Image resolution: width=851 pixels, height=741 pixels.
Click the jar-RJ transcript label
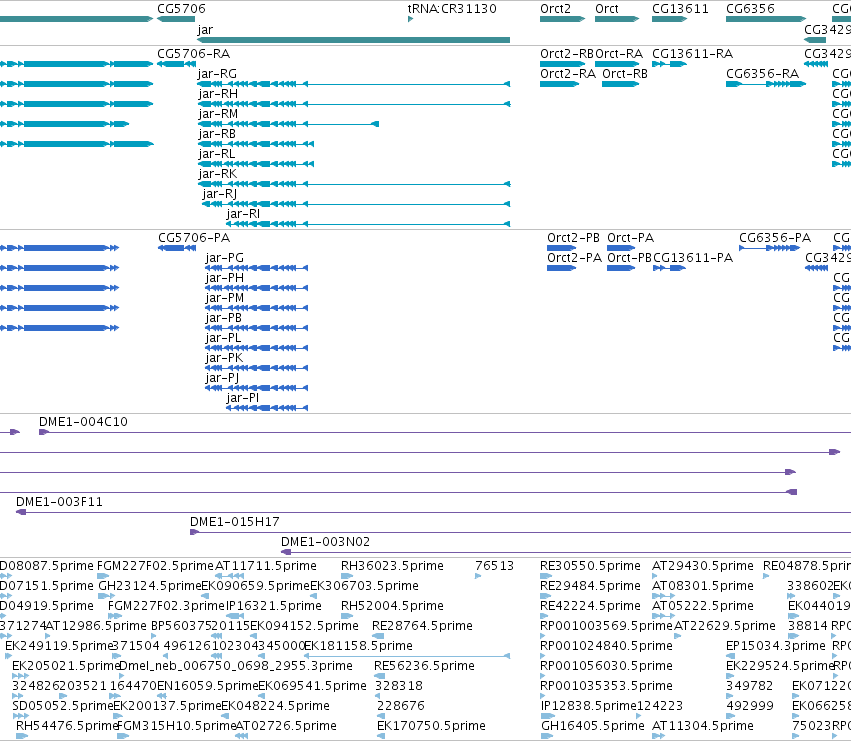click(x=219, y=194)
